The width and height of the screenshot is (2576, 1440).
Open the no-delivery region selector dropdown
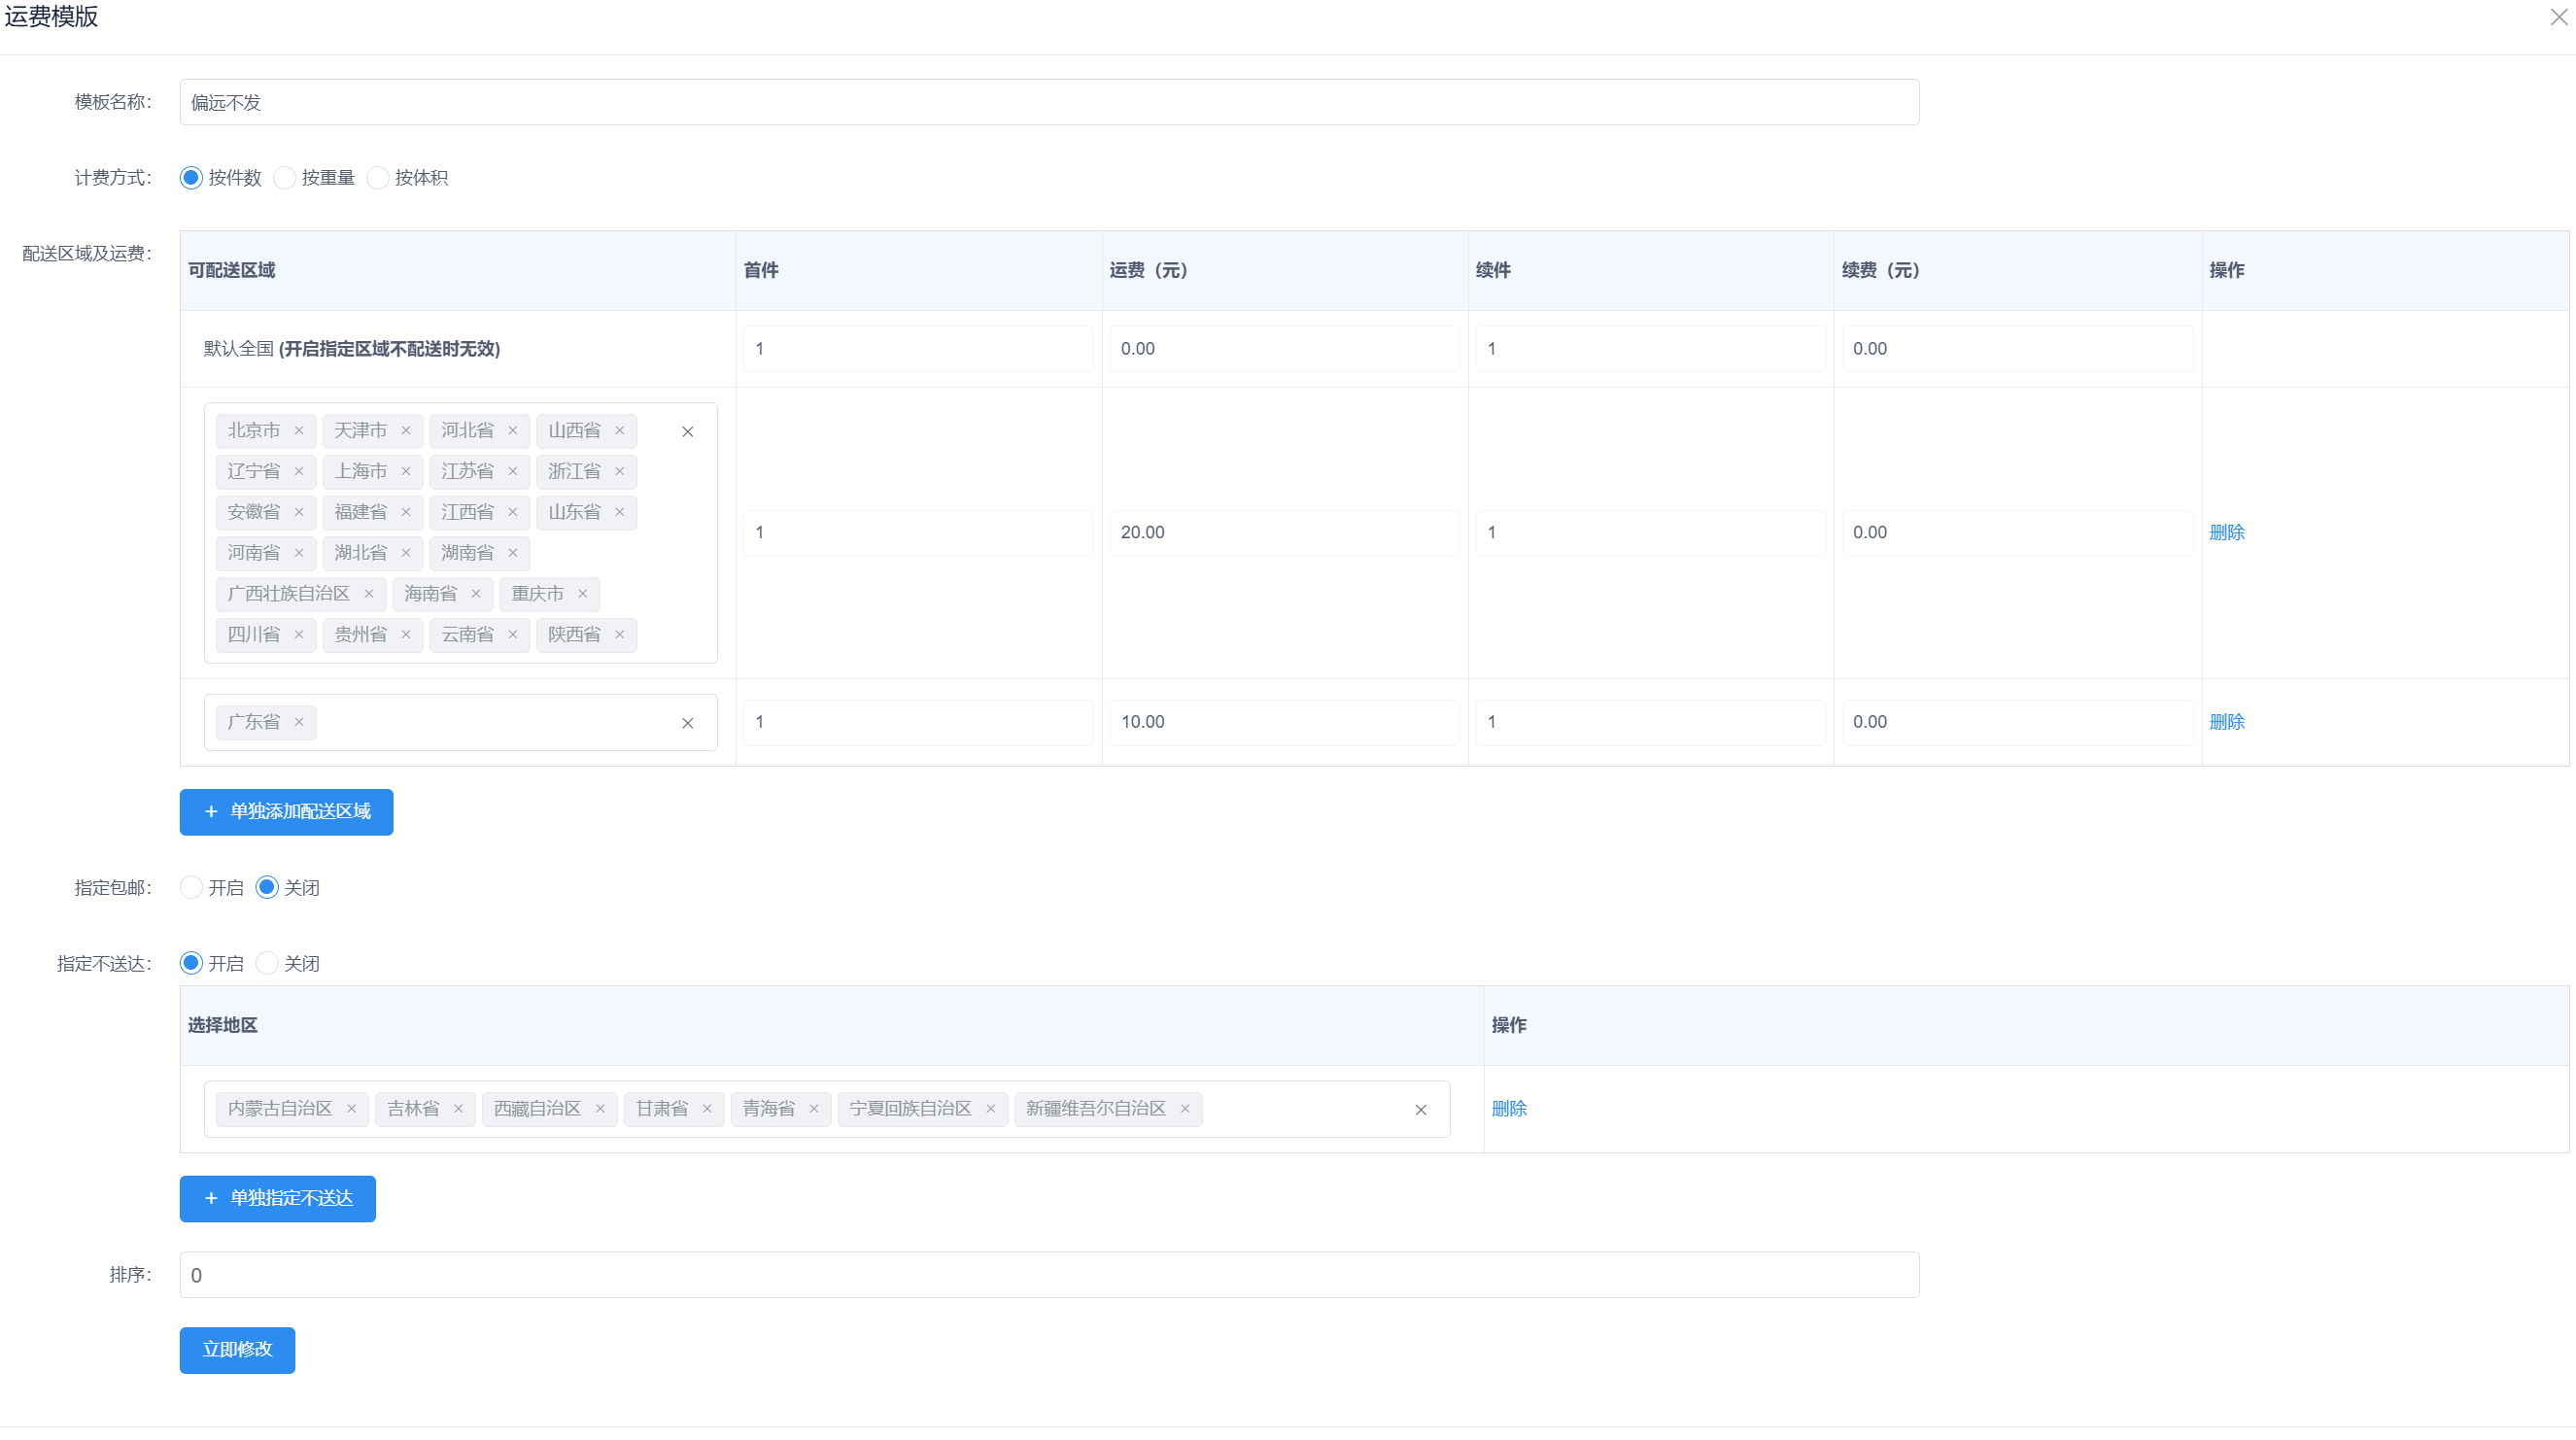(1300, 1109)
